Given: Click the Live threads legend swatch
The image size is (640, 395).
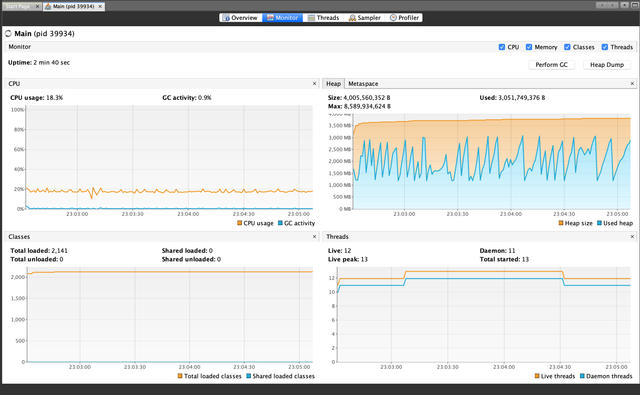Looking at the screenshot, I should [x=537, y=376].
